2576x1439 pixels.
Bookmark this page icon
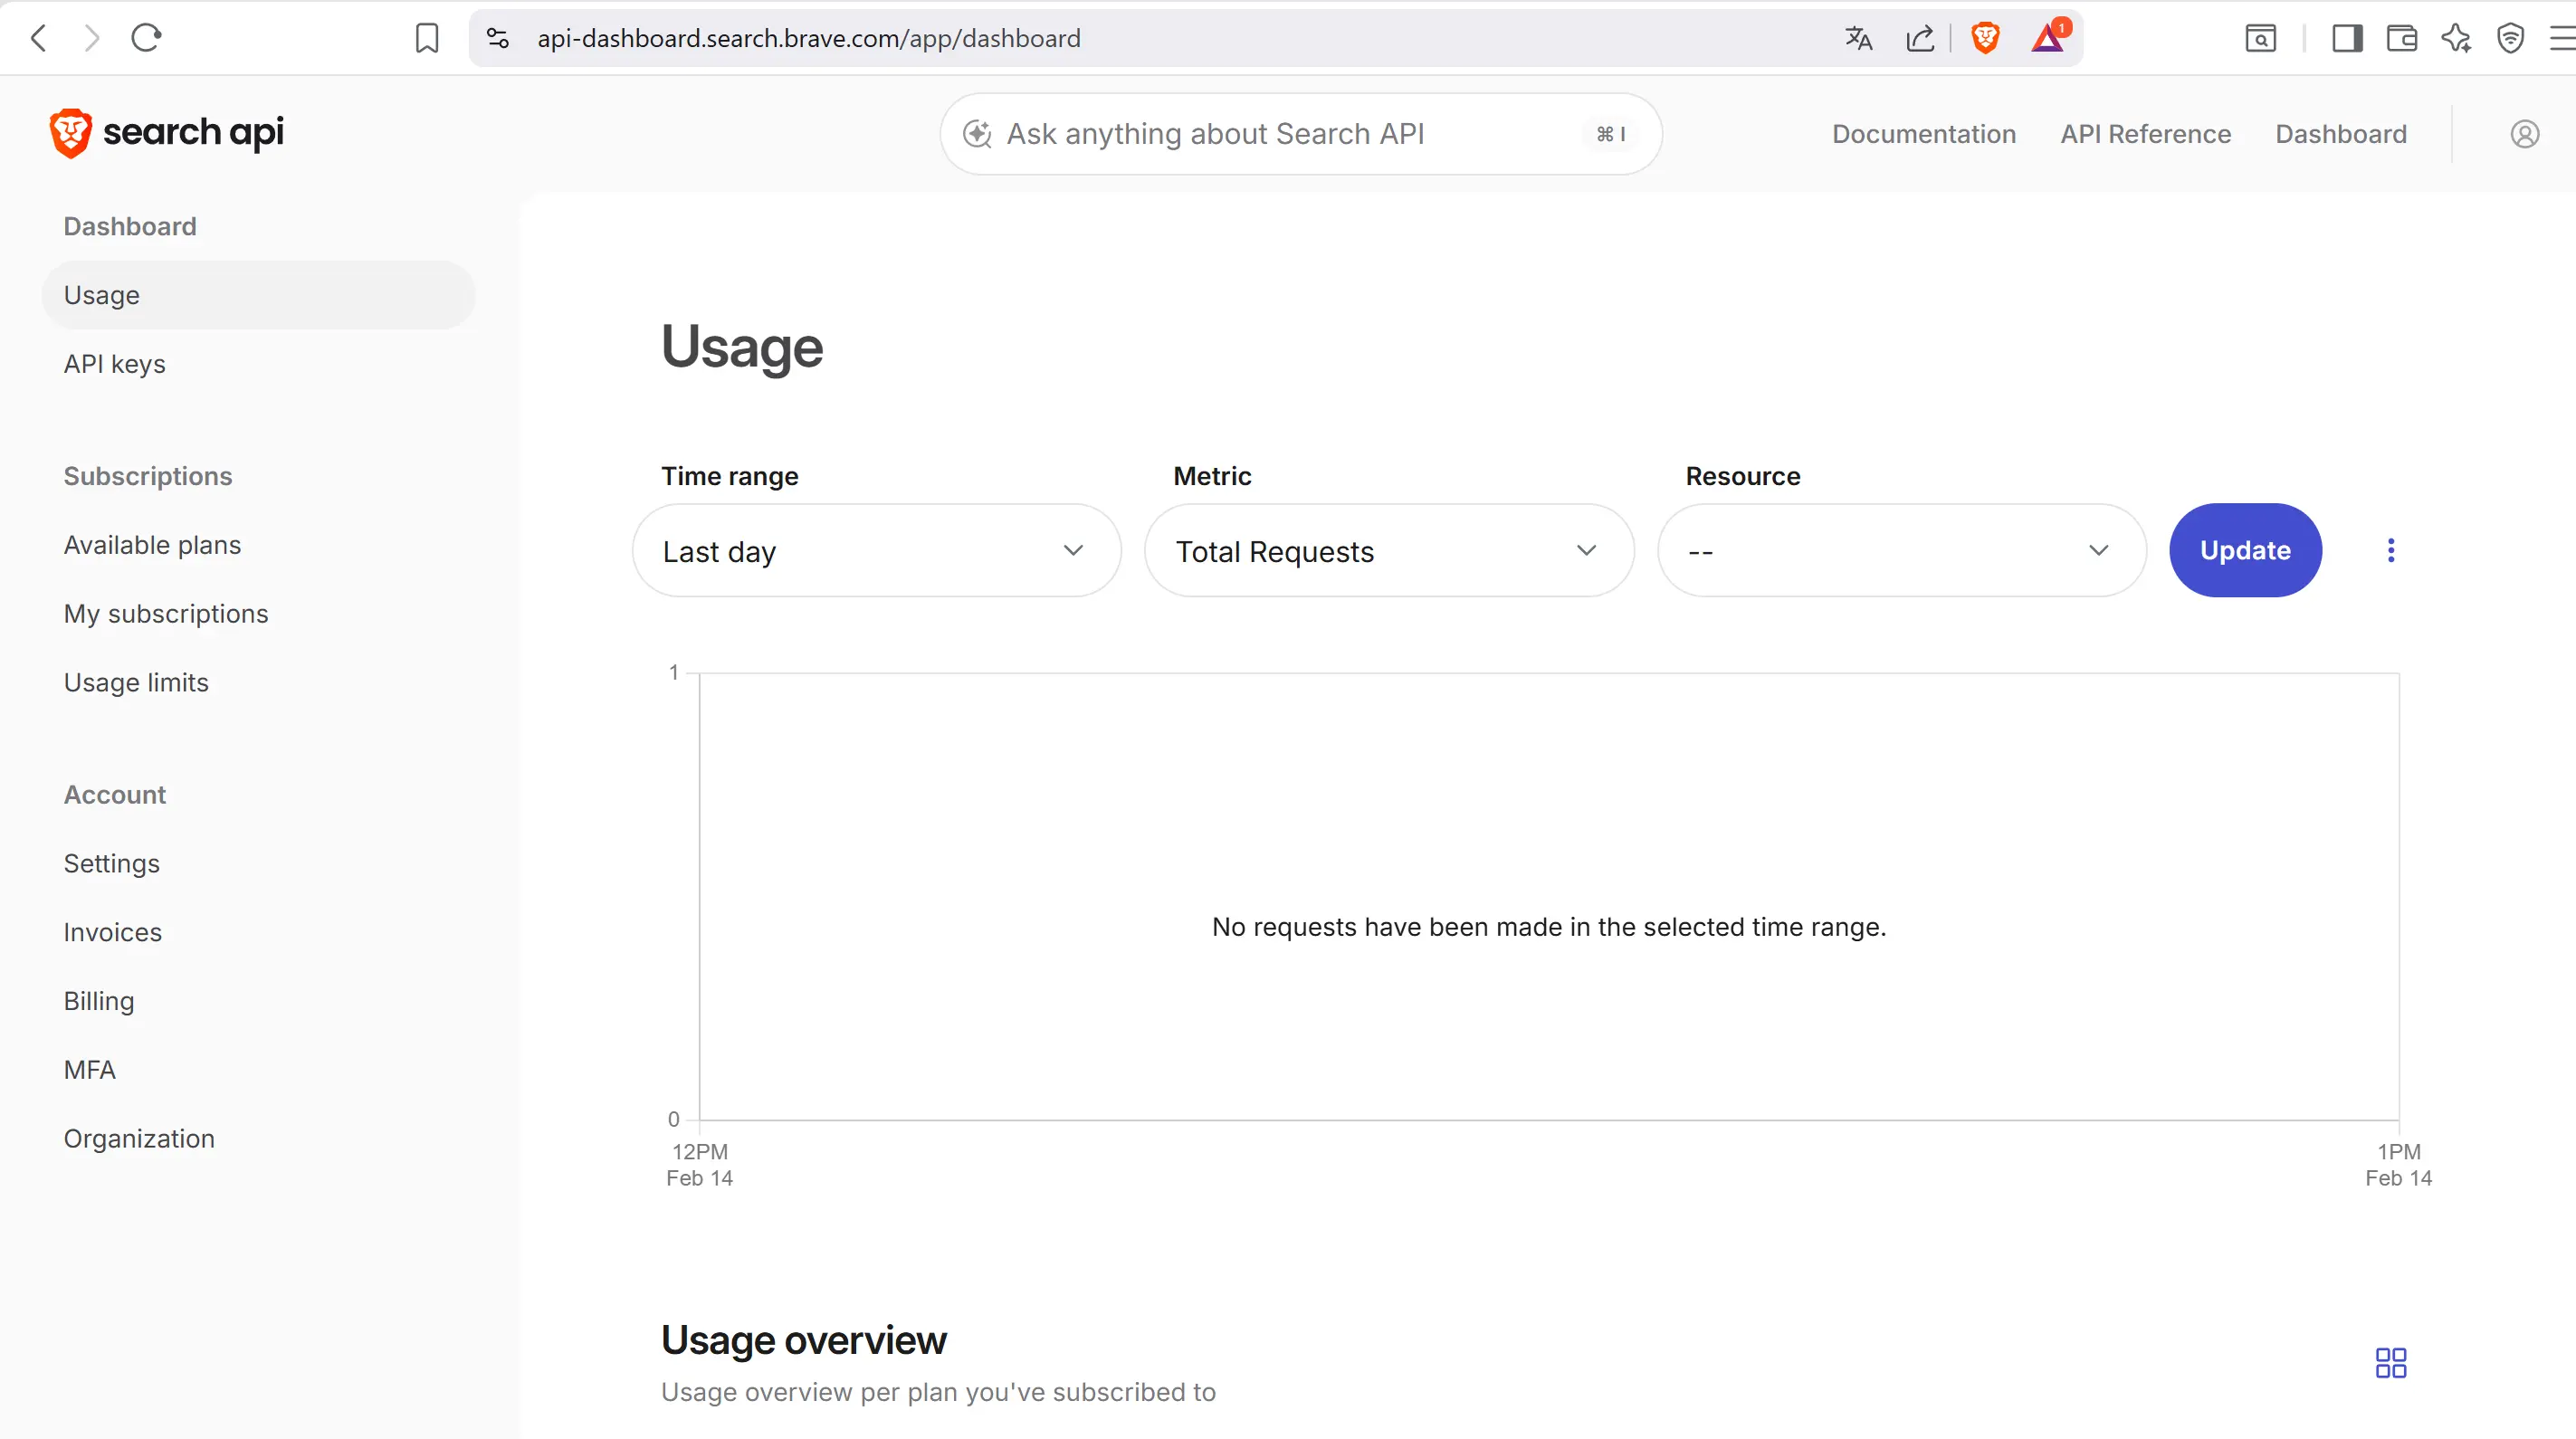427,38
